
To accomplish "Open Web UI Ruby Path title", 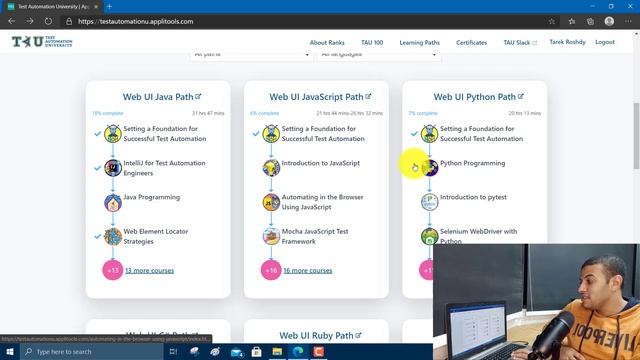I will [316, 336].
